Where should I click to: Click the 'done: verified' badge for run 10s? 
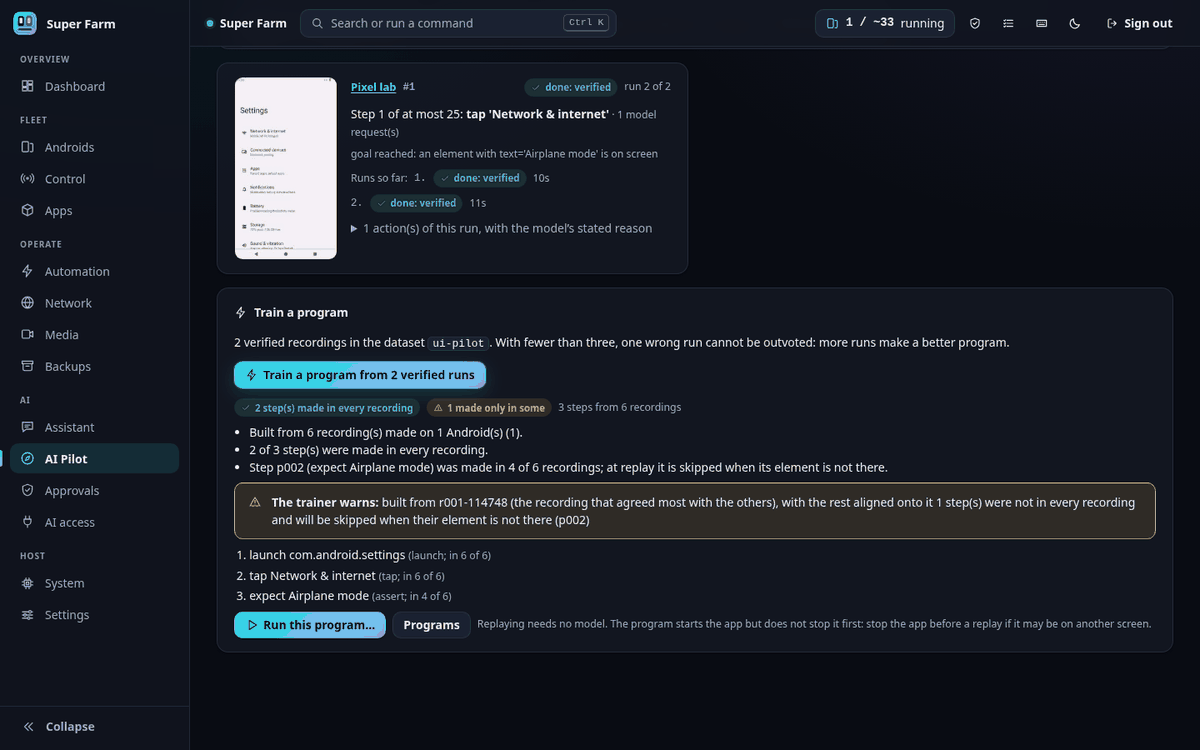coord(480,178)
